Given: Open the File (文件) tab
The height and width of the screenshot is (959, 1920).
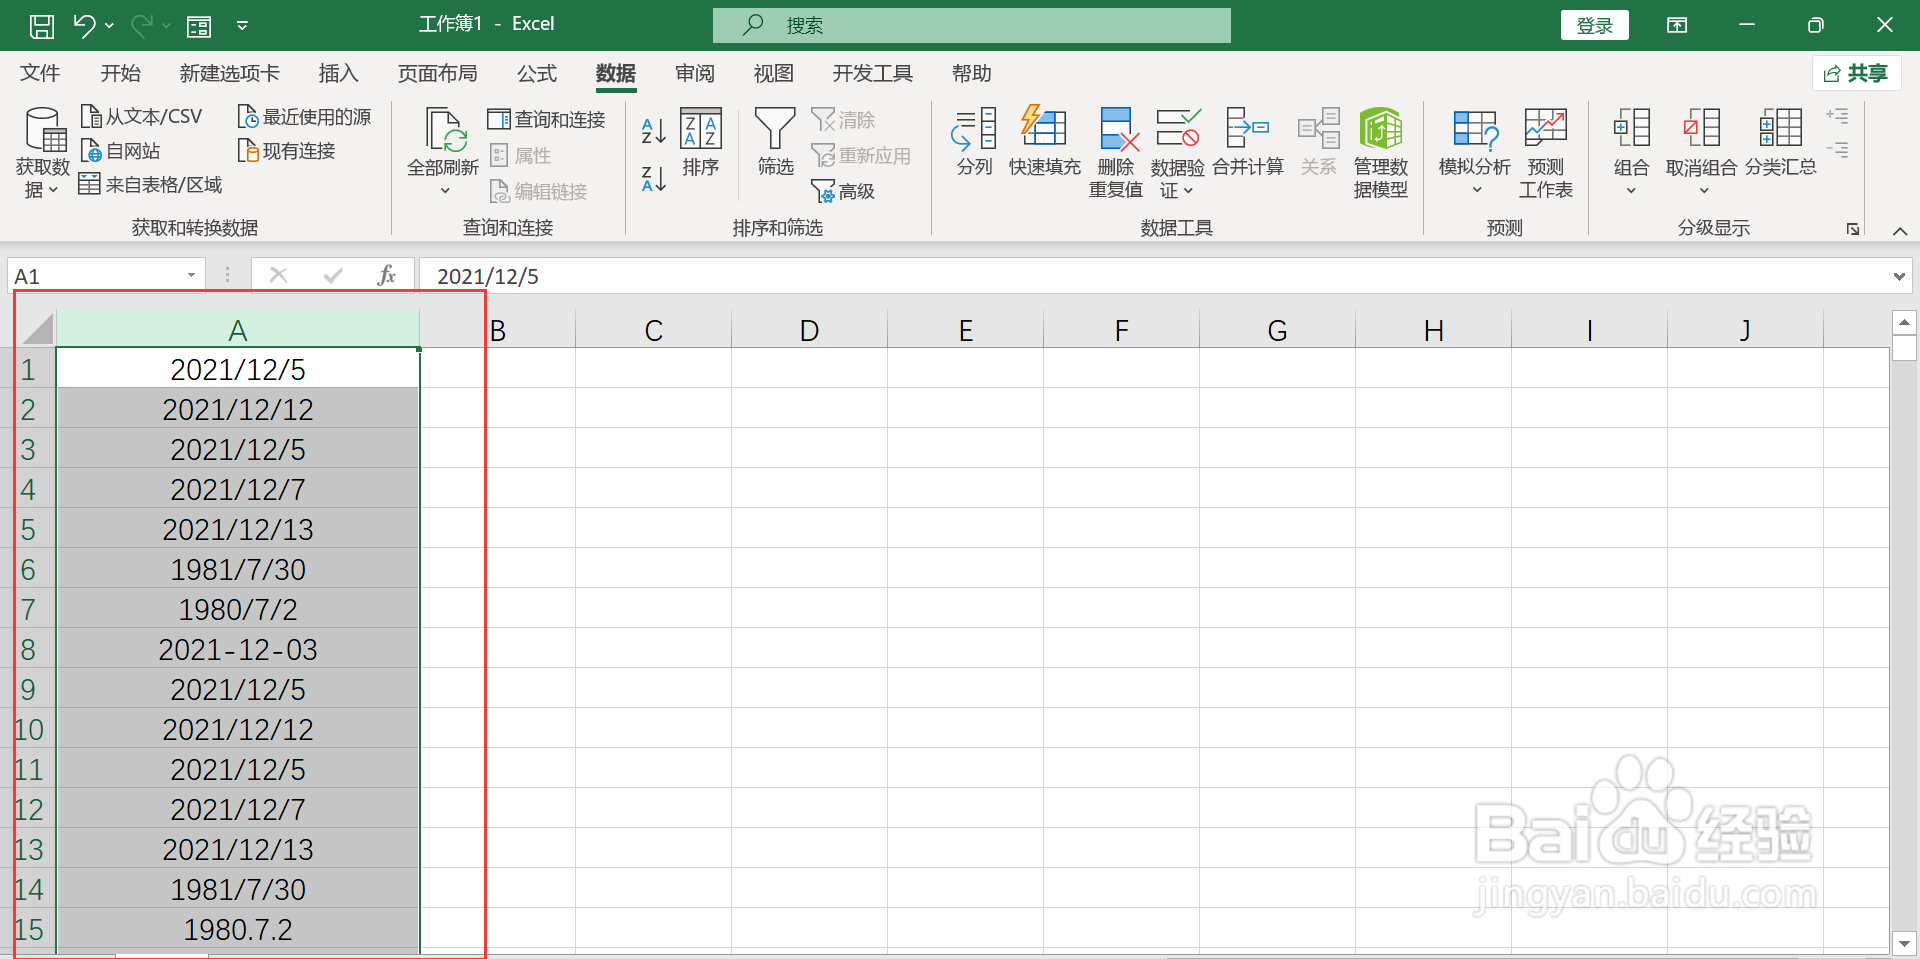Looking at the screenshot, I should pyautogui.click(x=40, y=73).
